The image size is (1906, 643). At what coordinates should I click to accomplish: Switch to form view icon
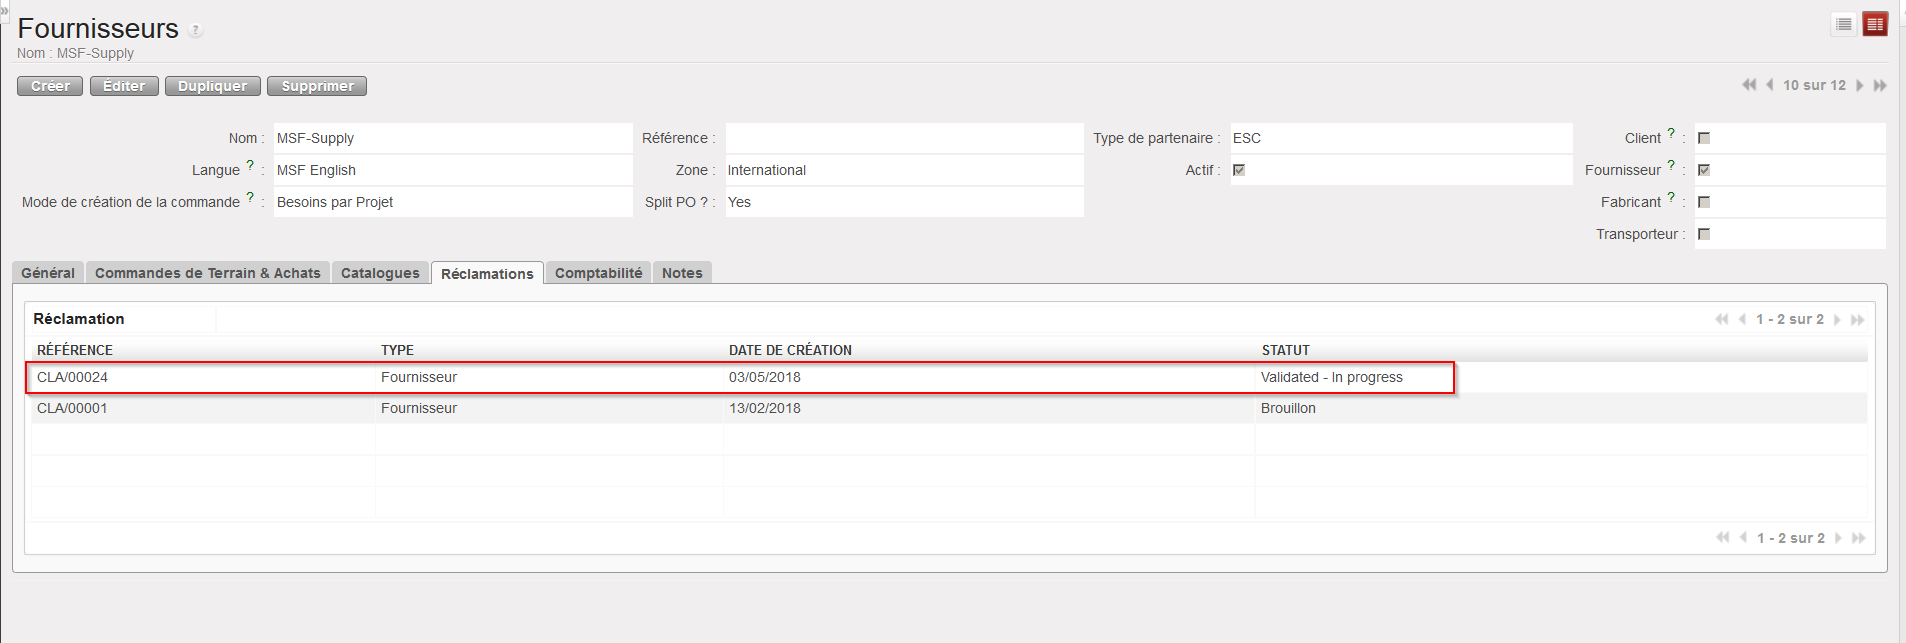(x=1875, y=24)
